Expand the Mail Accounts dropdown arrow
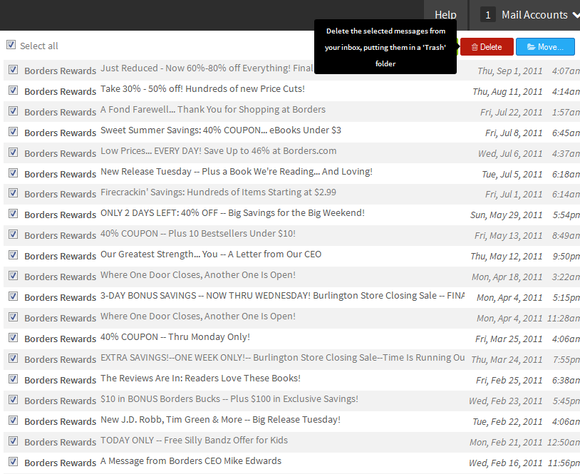The image size is (580, 474). pyautogui.click(x=576, y=15)
